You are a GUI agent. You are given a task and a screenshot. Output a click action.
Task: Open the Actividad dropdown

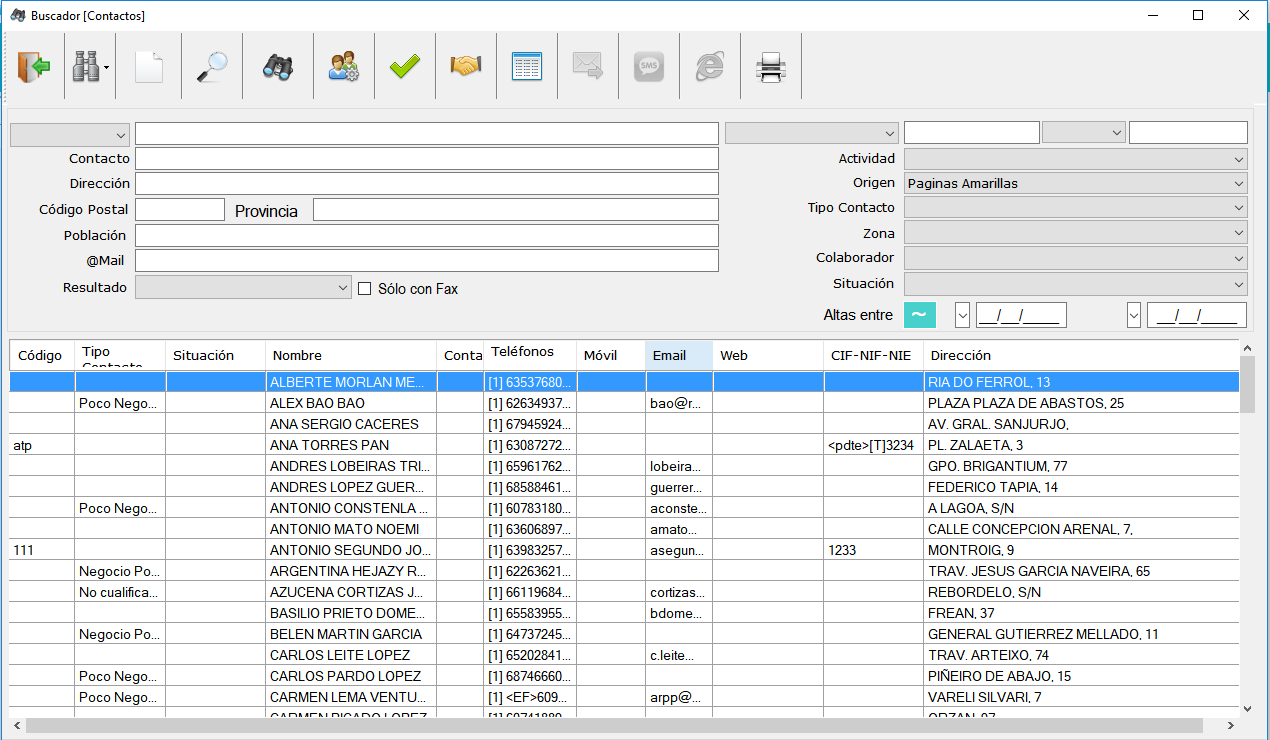click(1076, 159)
